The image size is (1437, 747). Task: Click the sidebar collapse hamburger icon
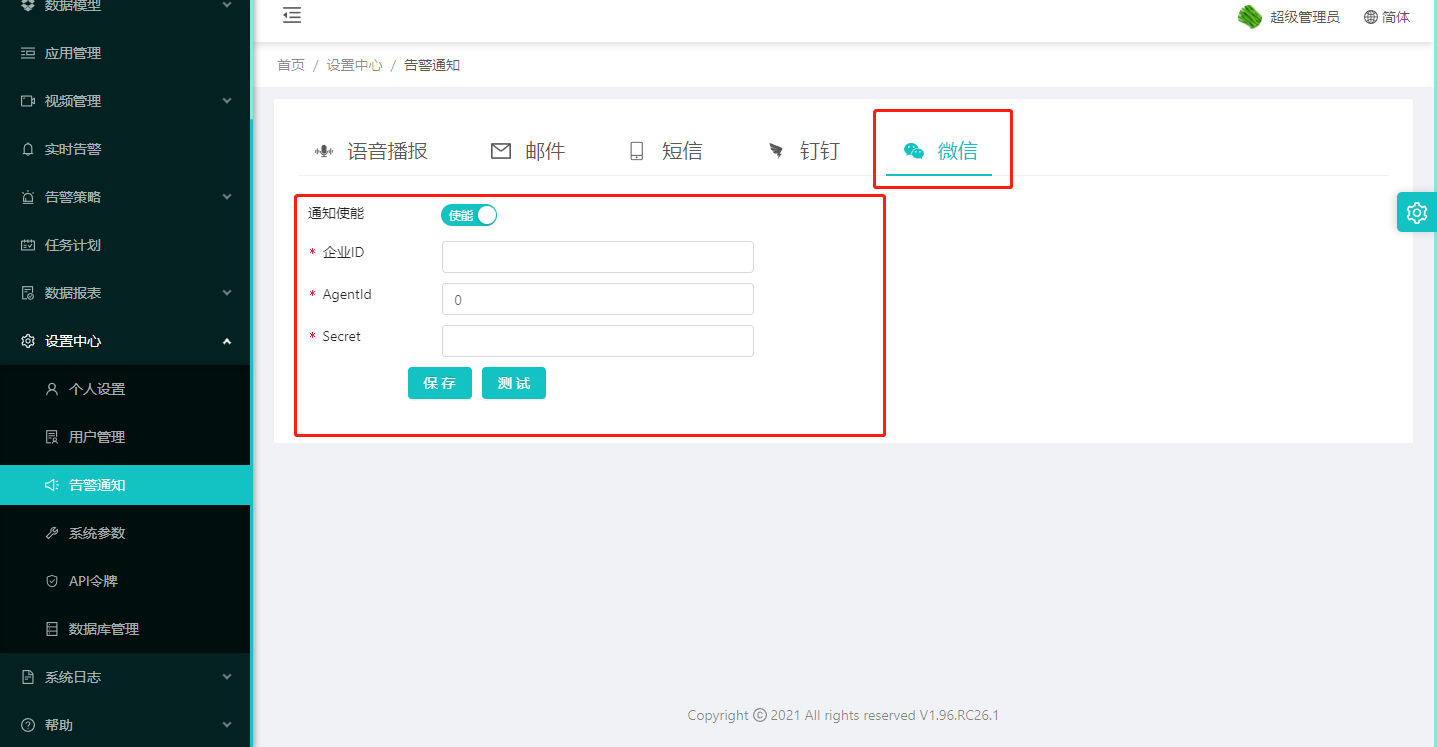point(292,15)
